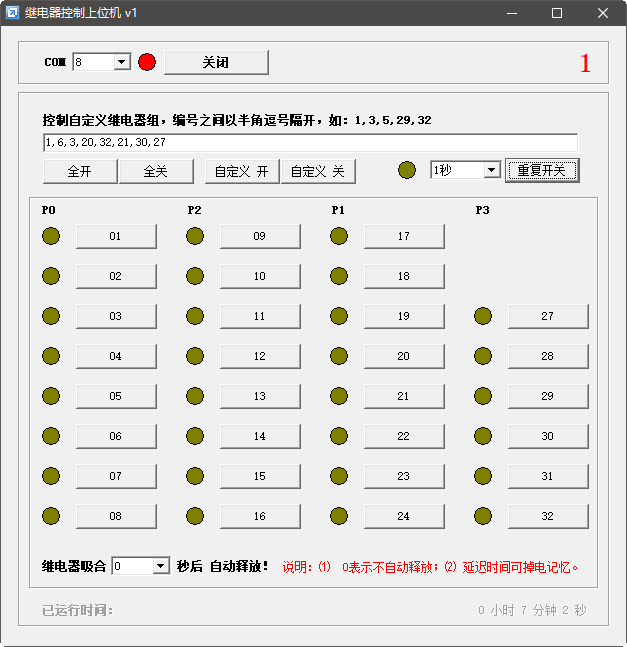This screenshot has height=647, width=627.
Task: Click the status LED beside relay 02
Action: pos(51,276)
